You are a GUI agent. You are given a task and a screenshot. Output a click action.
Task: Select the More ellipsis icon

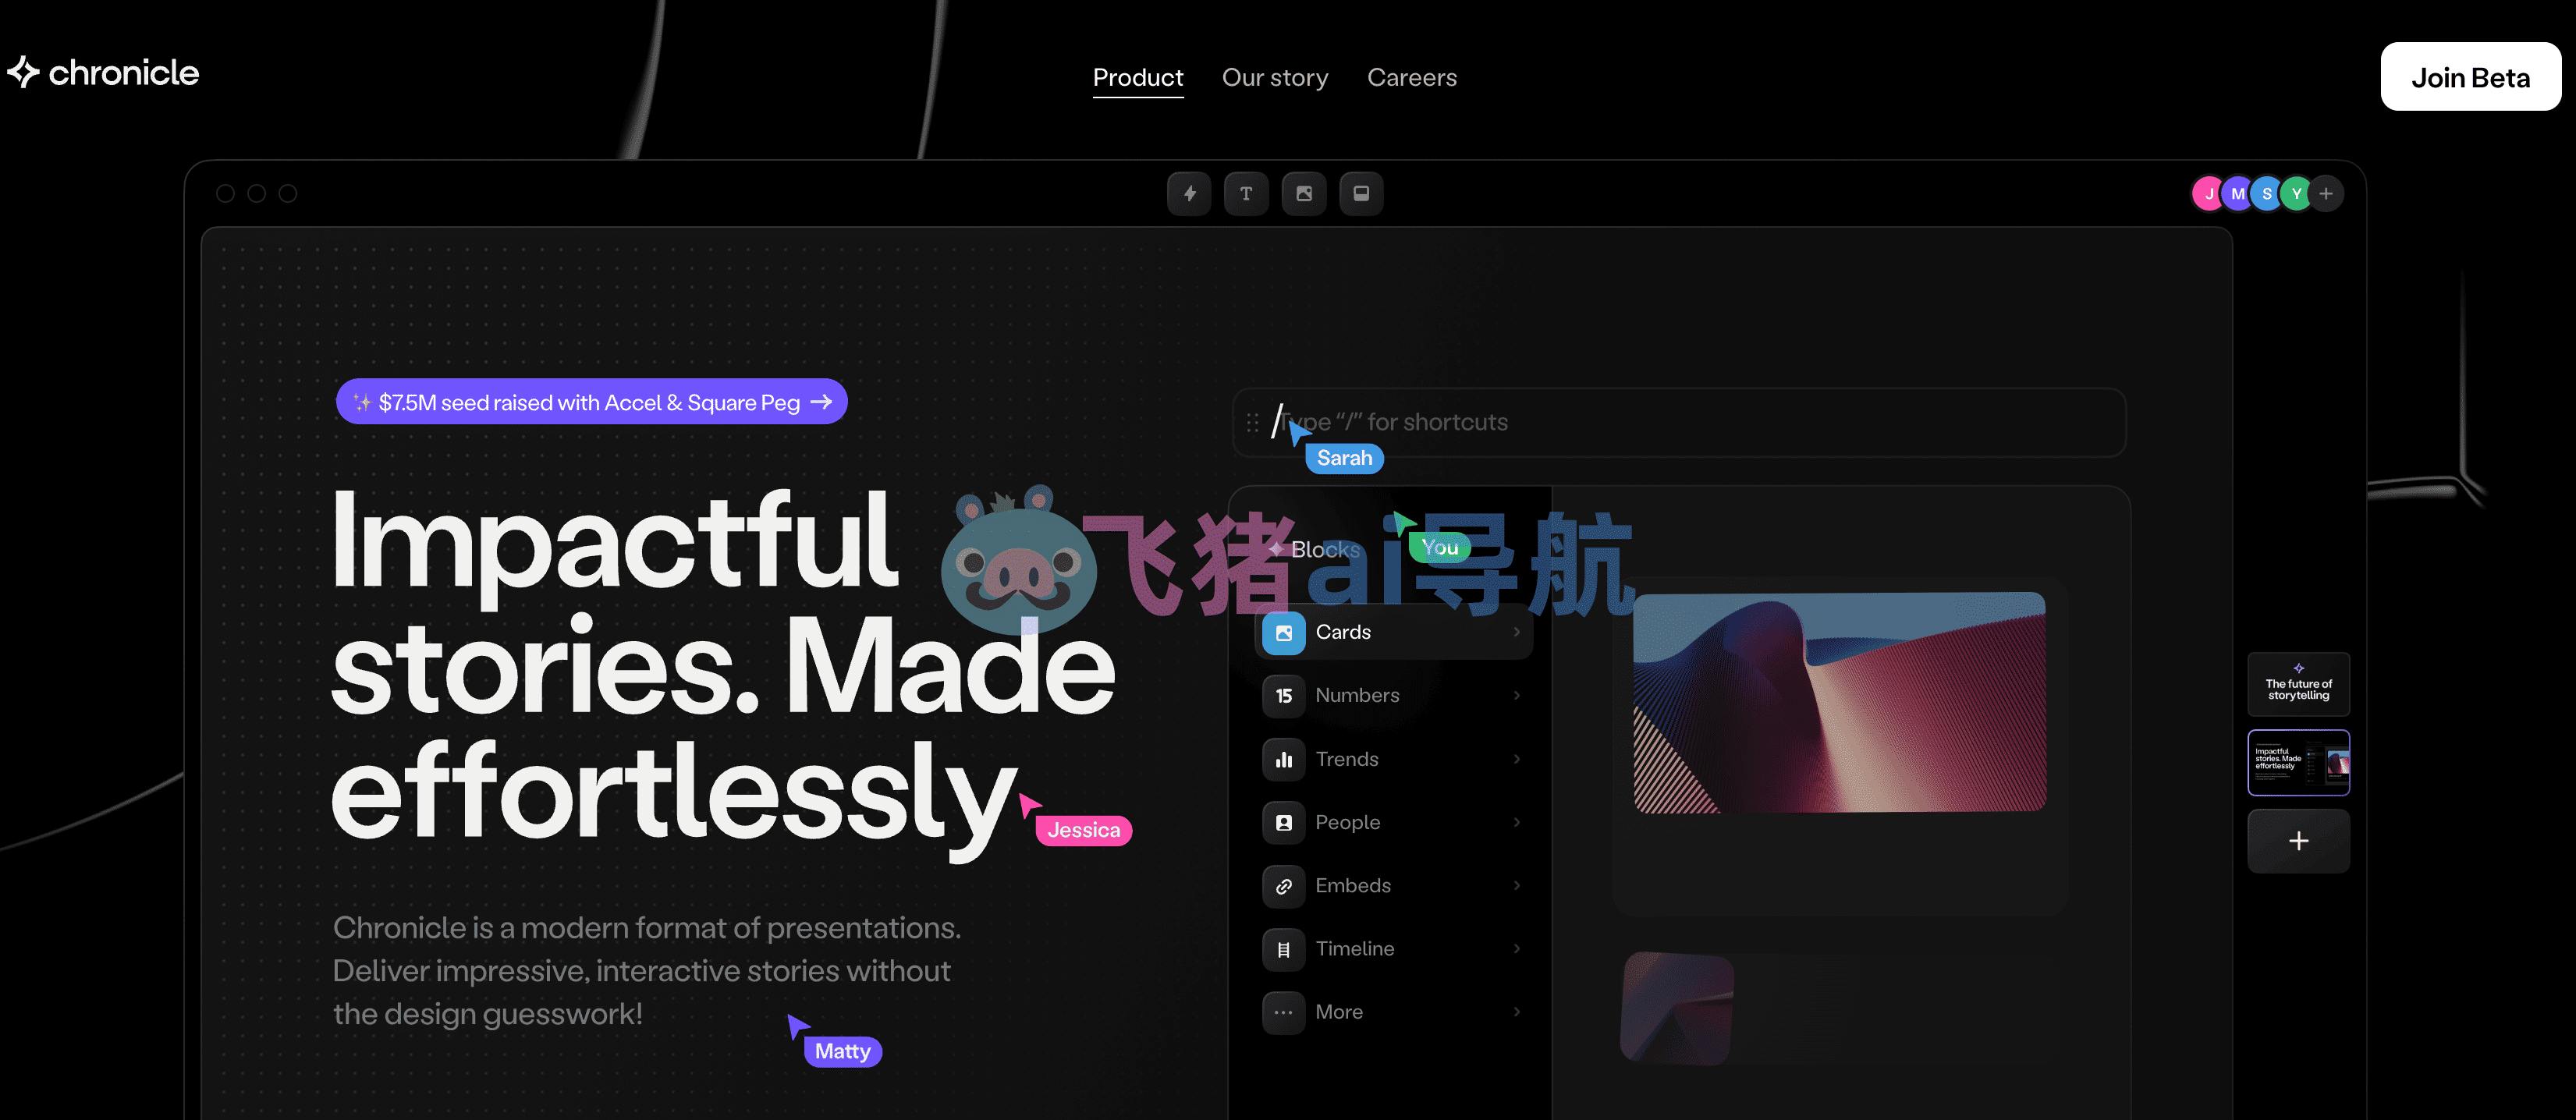pos(1283,1012)
